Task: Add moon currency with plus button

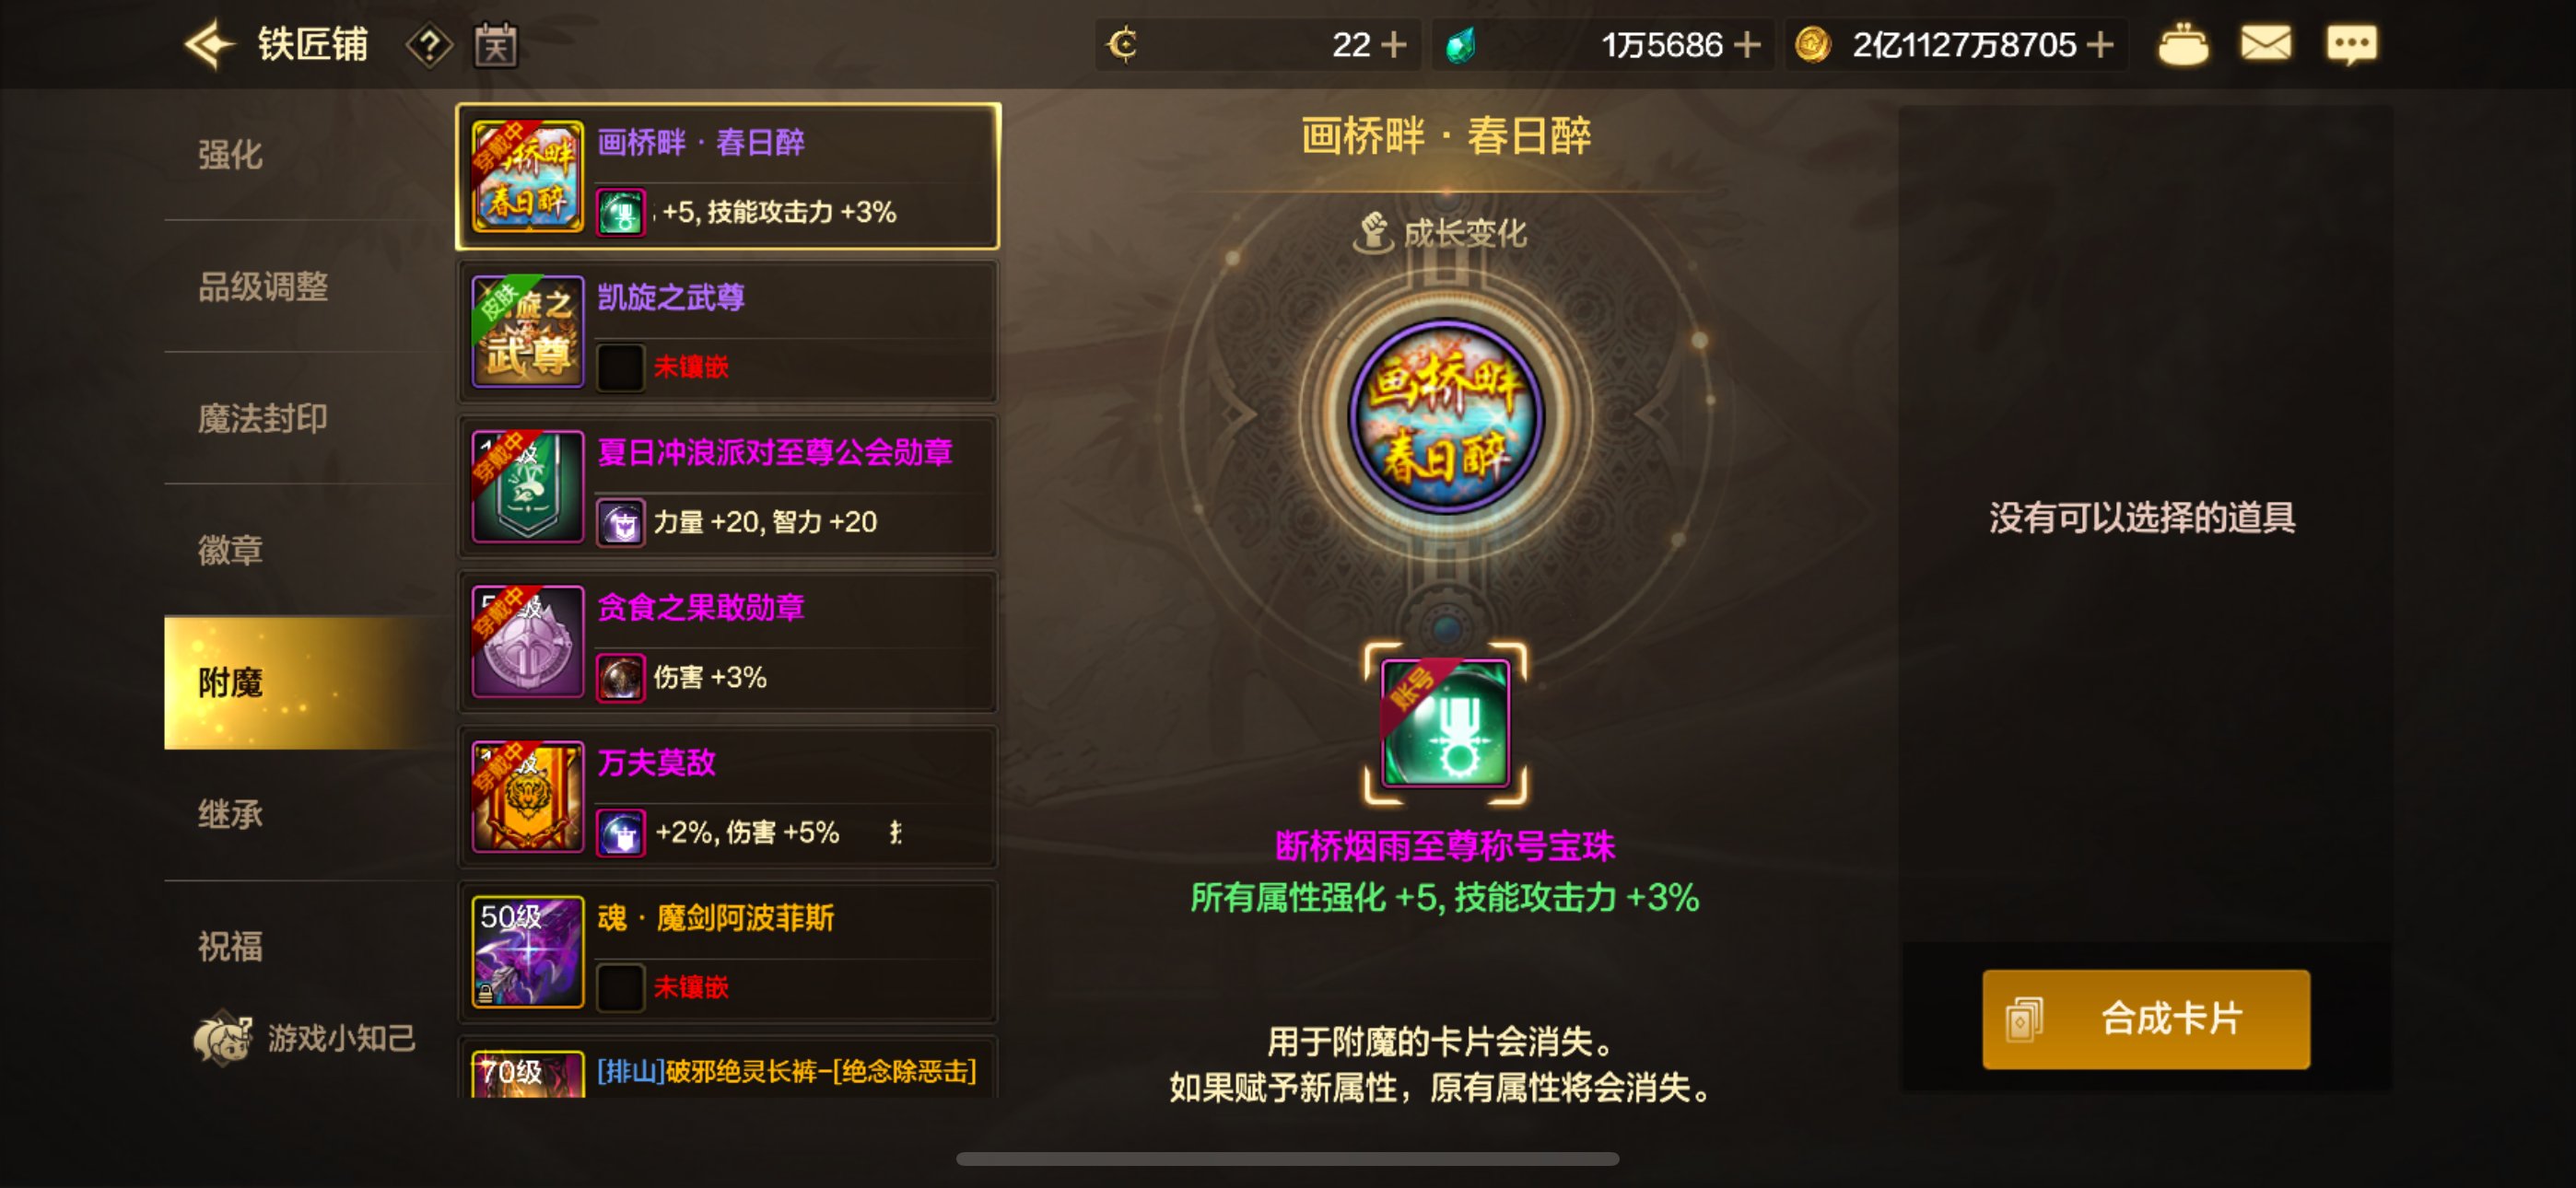Action: click(x=1393, y=45)
